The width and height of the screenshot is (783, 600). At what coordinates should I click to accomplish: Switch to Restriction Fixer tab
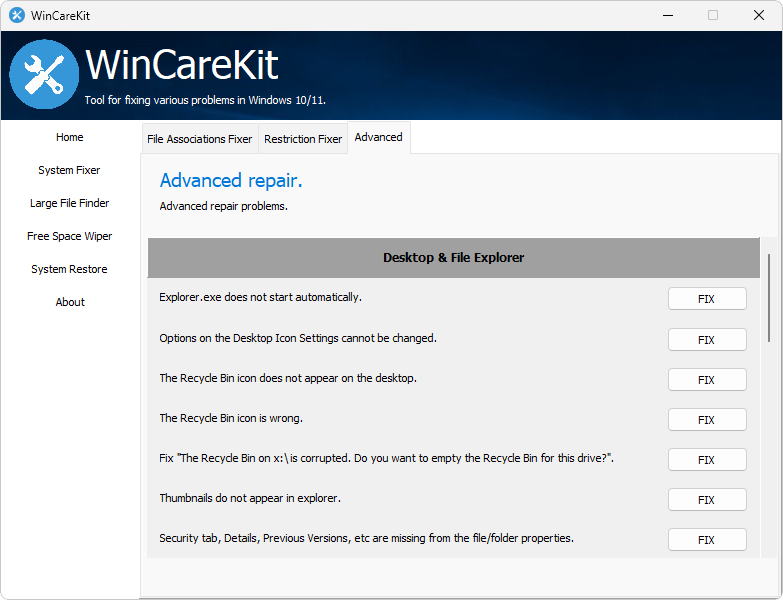[303, 139]
